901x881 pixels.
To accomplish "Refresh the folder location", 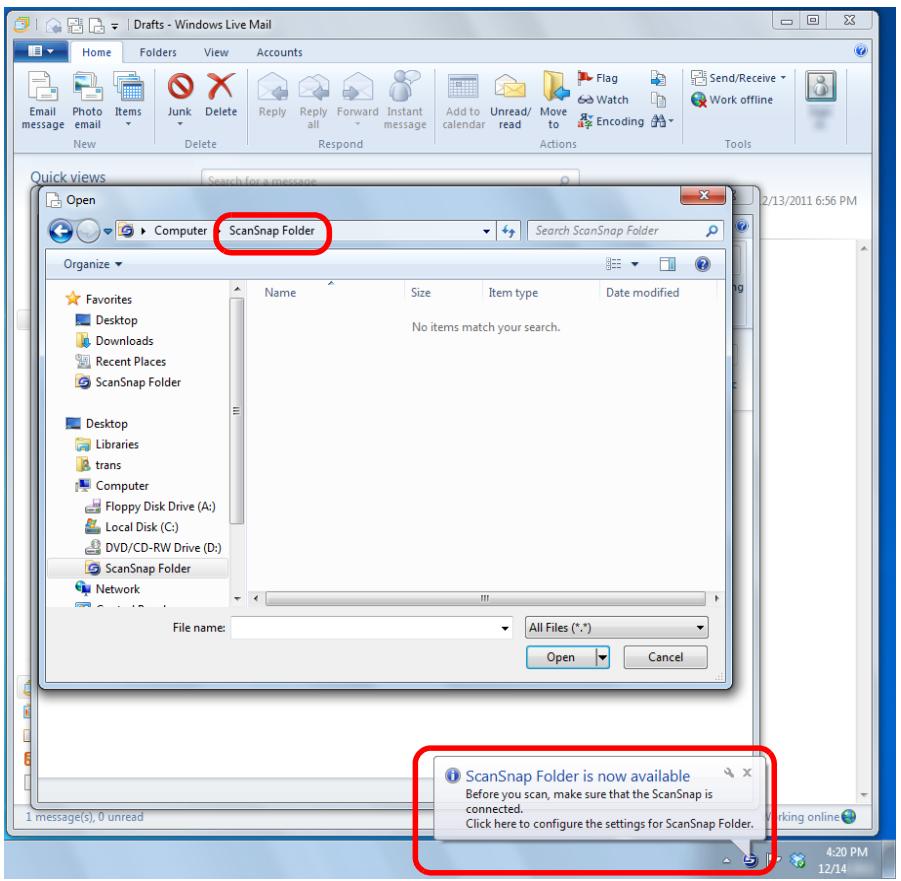I will [x=509, y=231].
